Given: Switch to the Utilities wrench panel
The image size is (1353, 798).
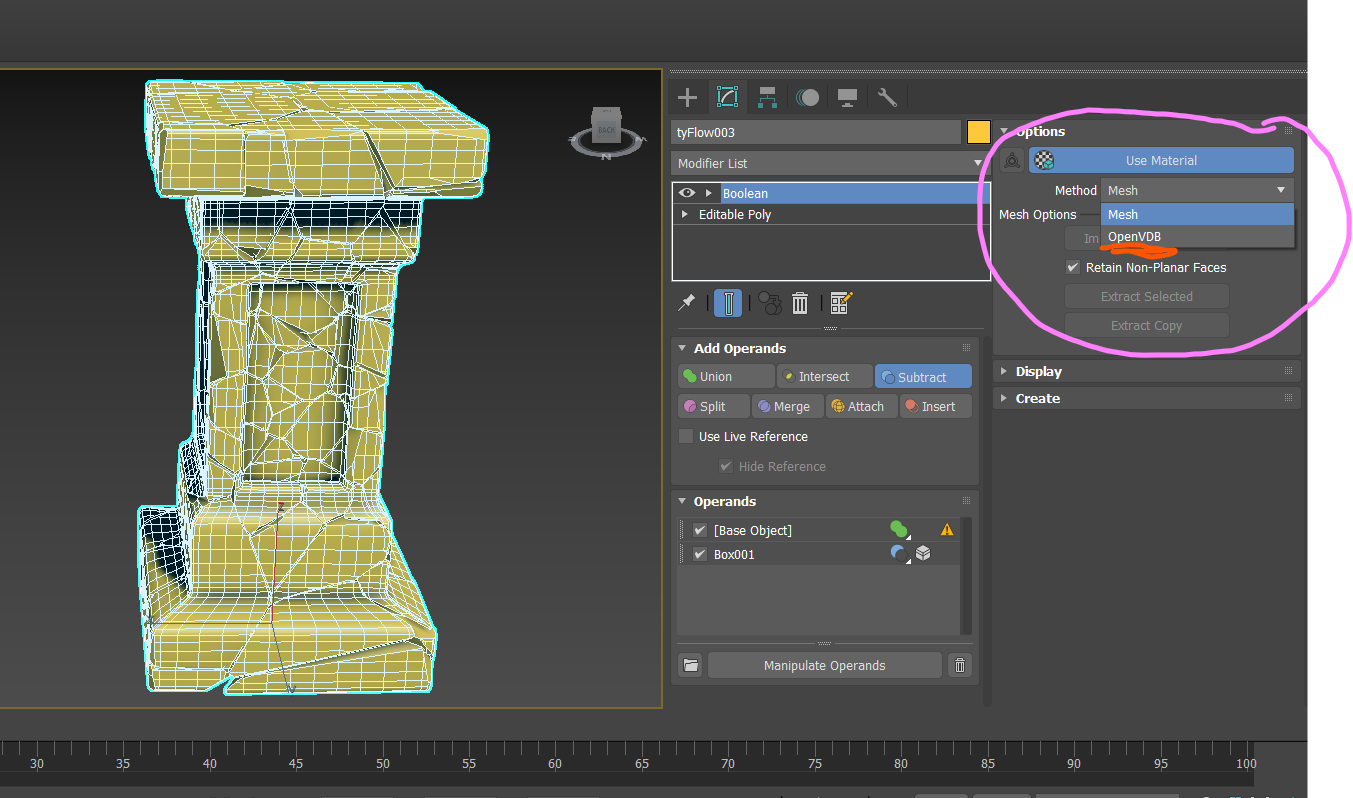Looking at the screenshot, I should 887,97.
